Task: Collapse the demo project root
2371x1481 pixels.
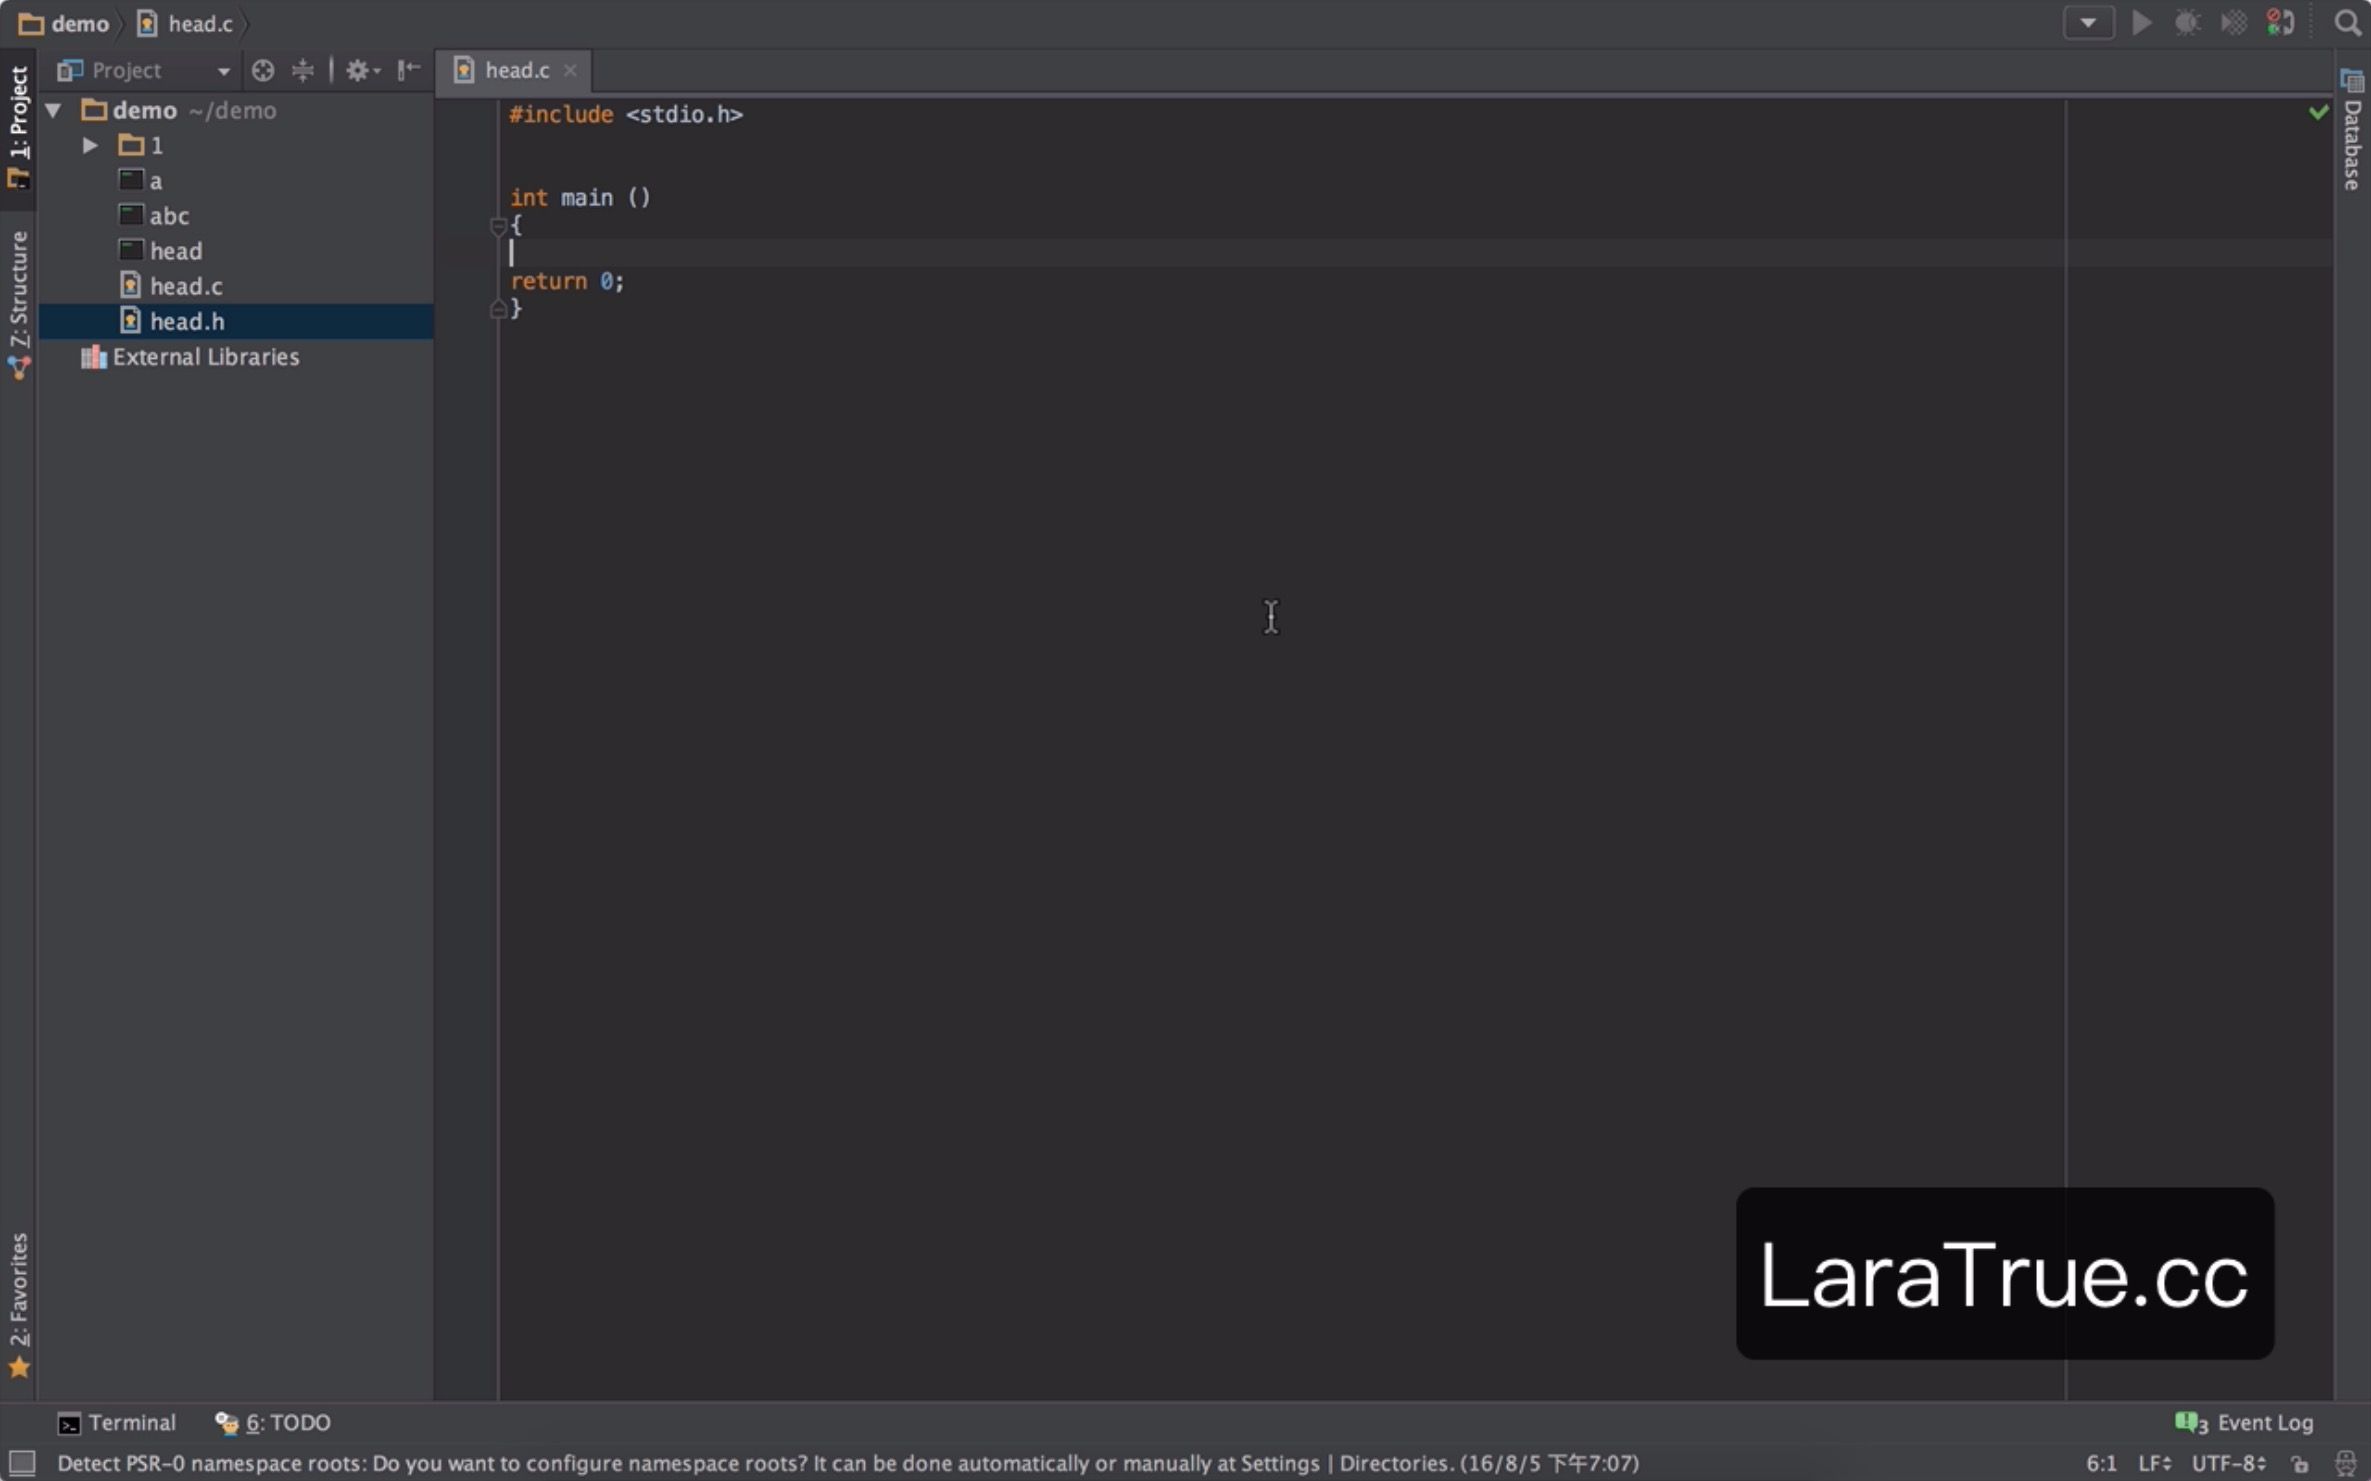Action: 54,110
